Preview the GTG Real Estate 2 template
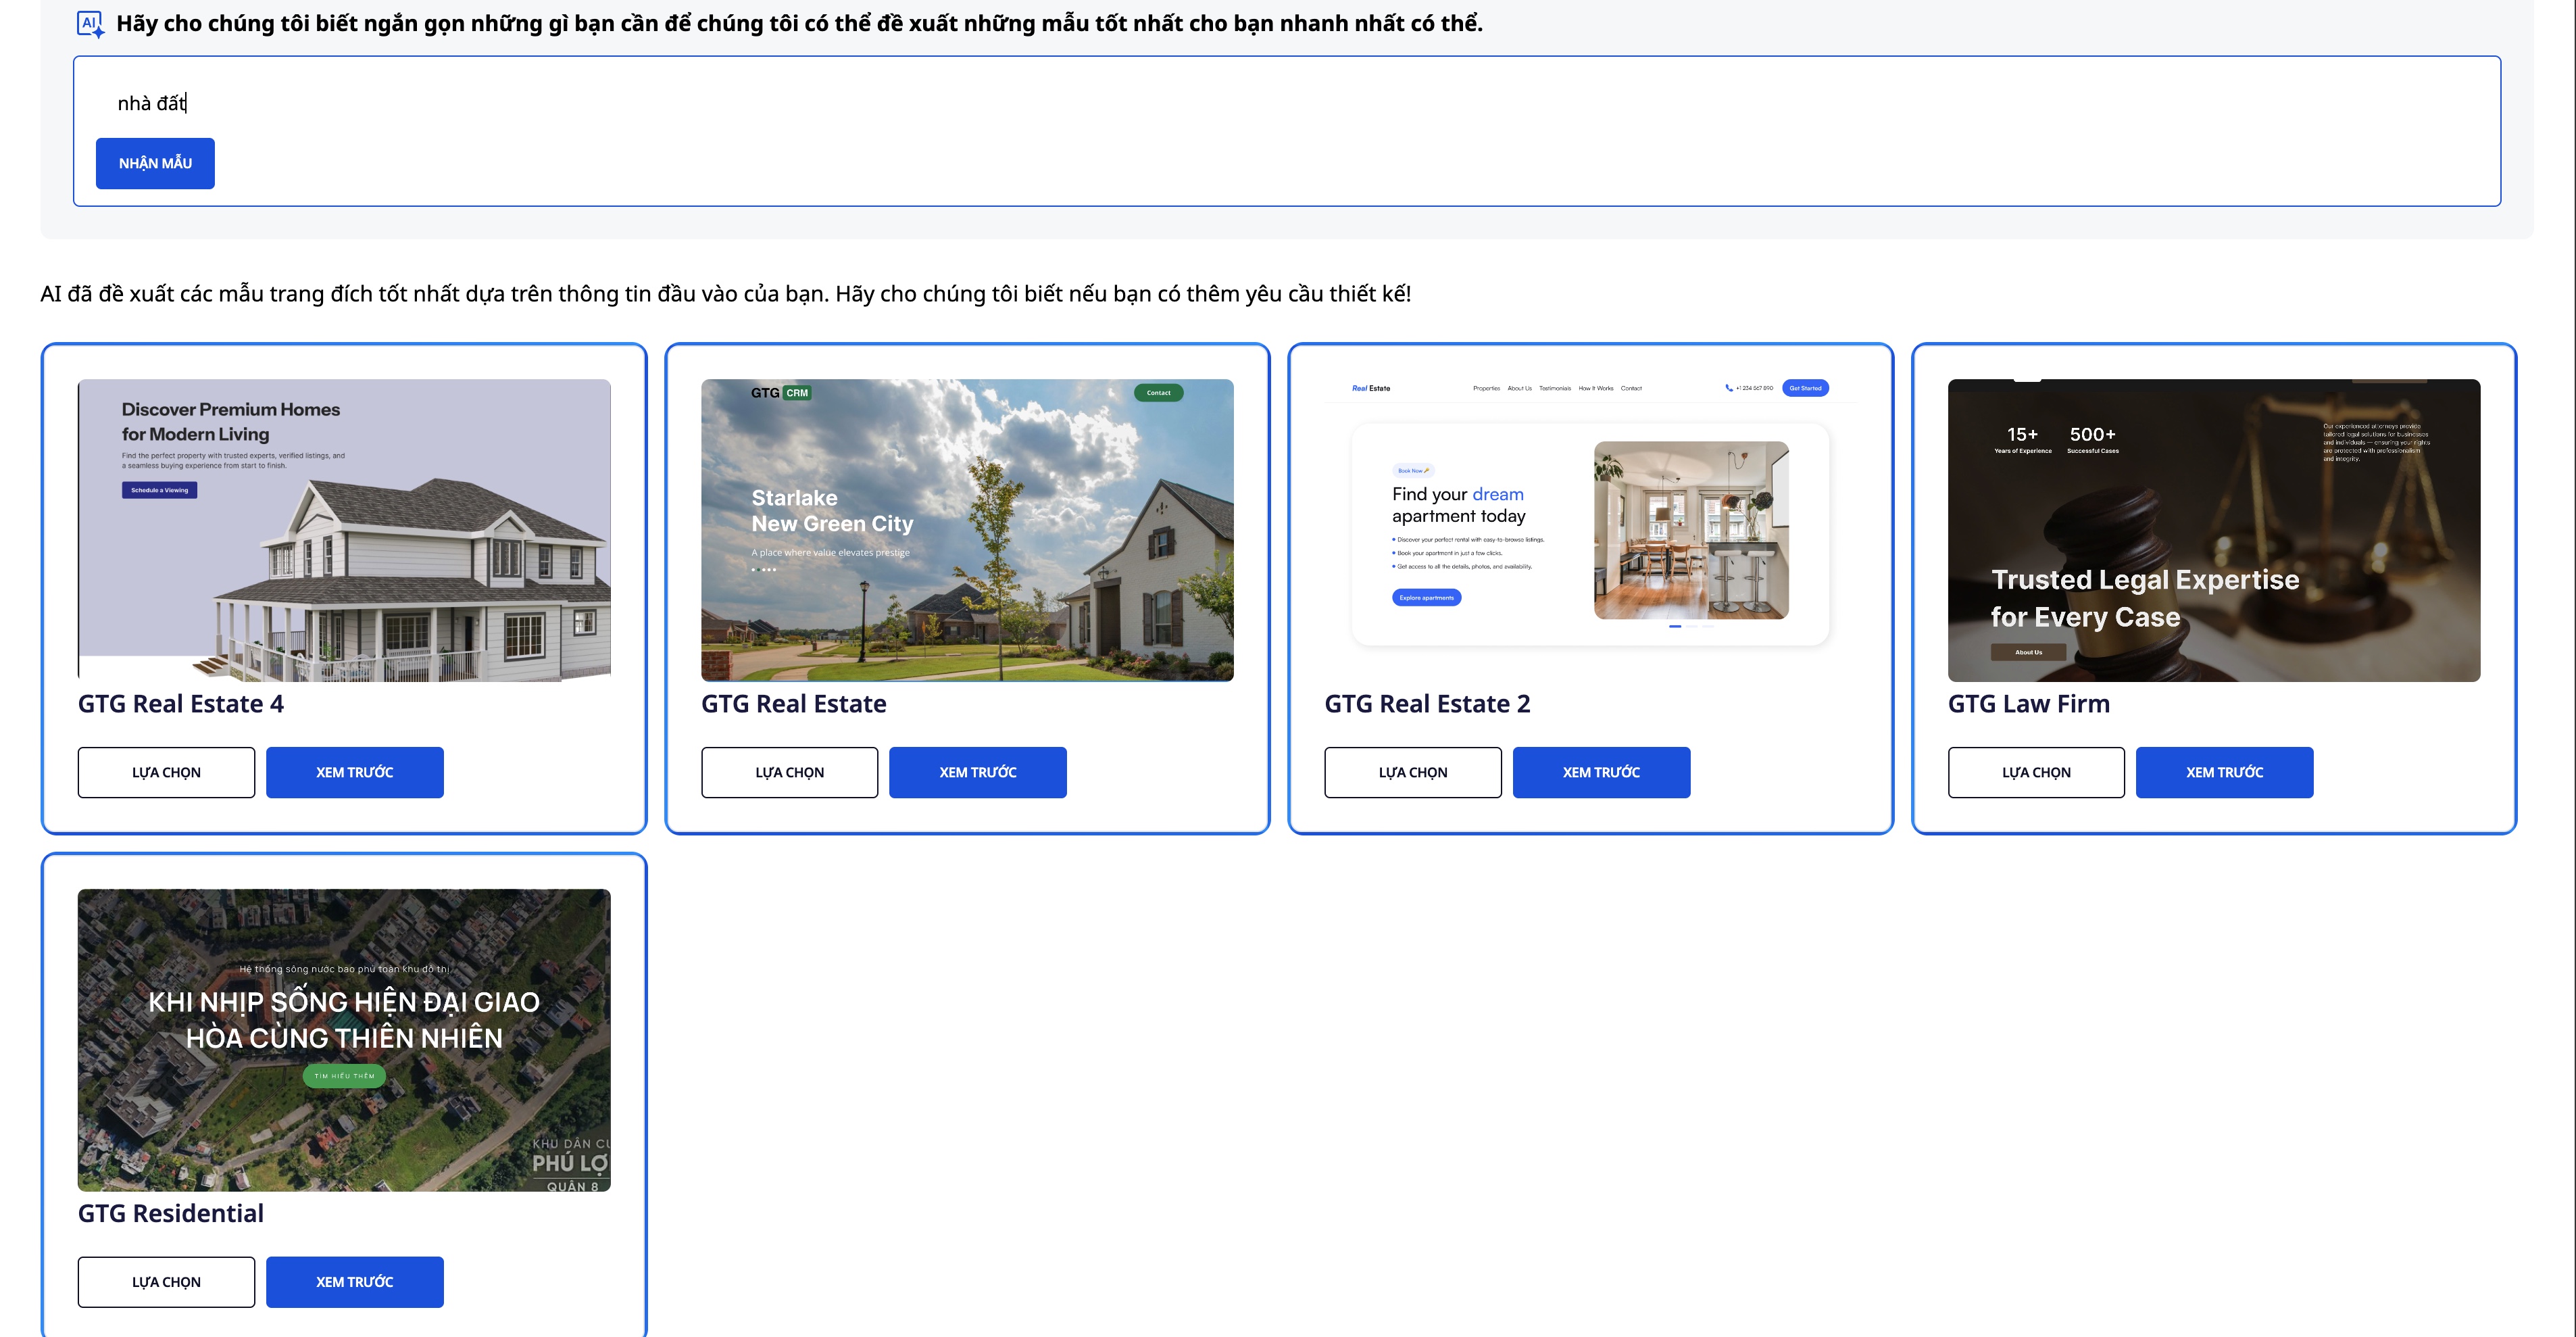Screen dimensions: 2576x1337 pos(1601,772)
